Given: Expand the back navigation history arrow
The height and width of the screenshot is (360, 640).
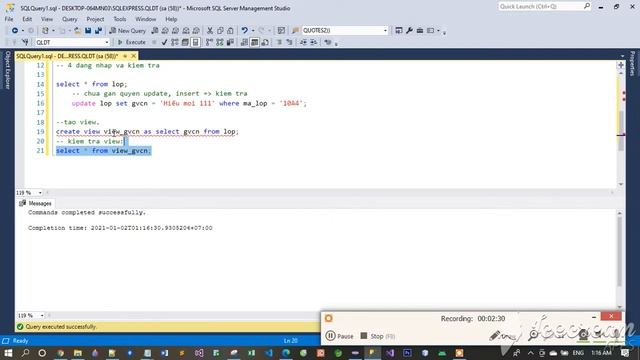Looking at the screenshot, I should (x=23, y=31).
